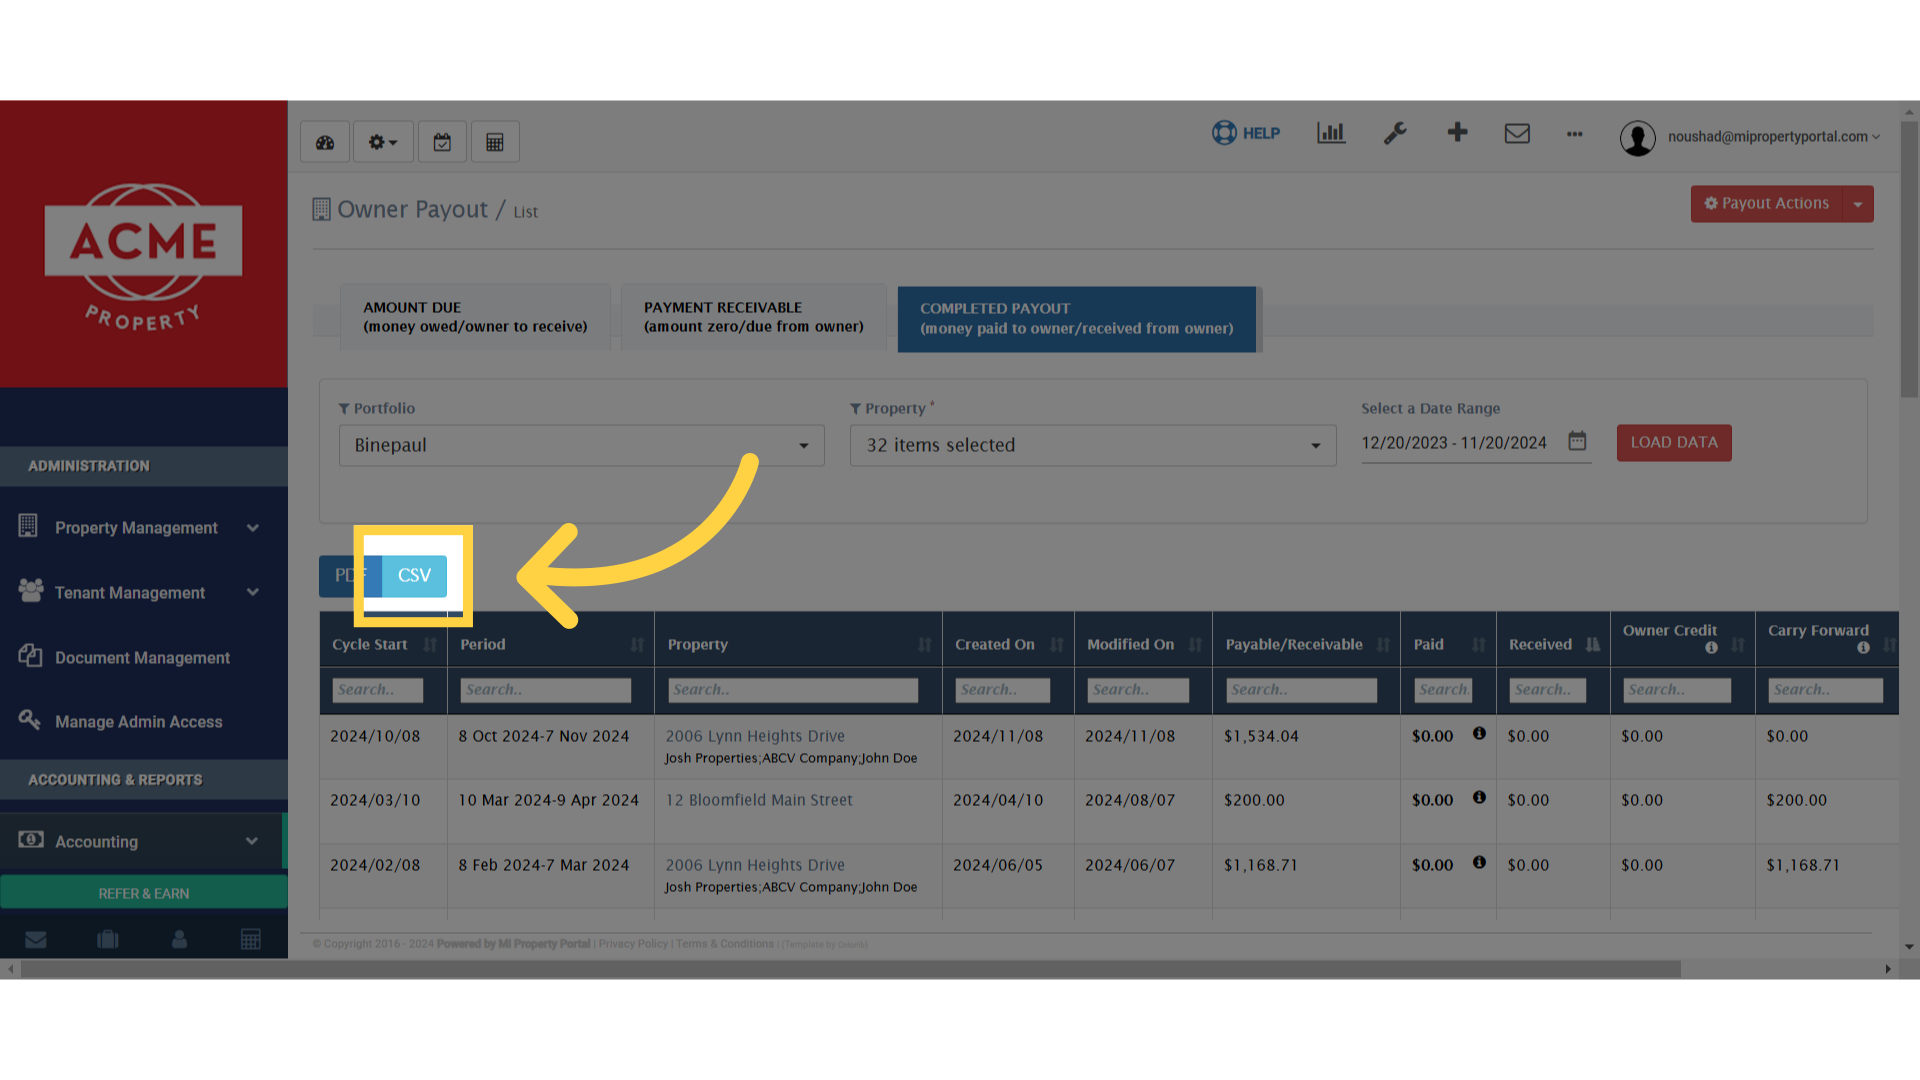The width and height of the screenshot is (1920, 1080).
Task: Click the paid info icon in the $1,168.71 row
Action: point(1479,863)
